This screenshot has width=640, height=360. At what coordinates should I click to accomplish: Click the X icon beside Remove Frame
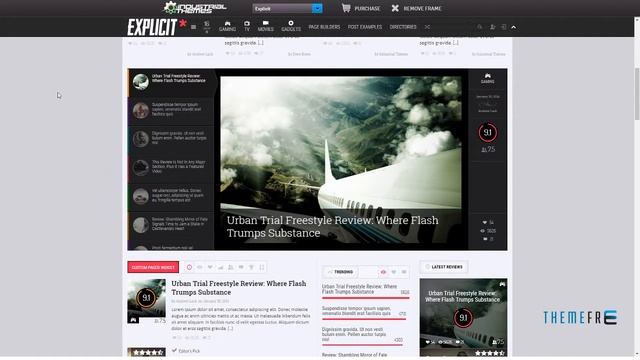coord(395,8)
